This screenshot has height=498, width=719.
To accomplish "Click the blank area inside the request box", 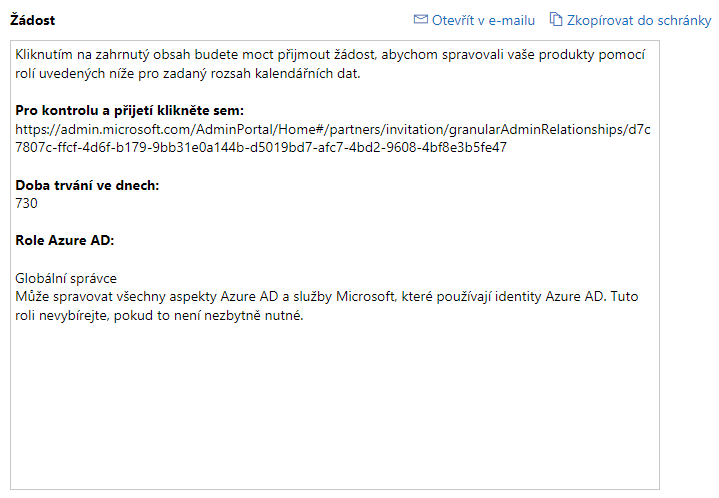I will pyautogui.click(x=335, y=404).
